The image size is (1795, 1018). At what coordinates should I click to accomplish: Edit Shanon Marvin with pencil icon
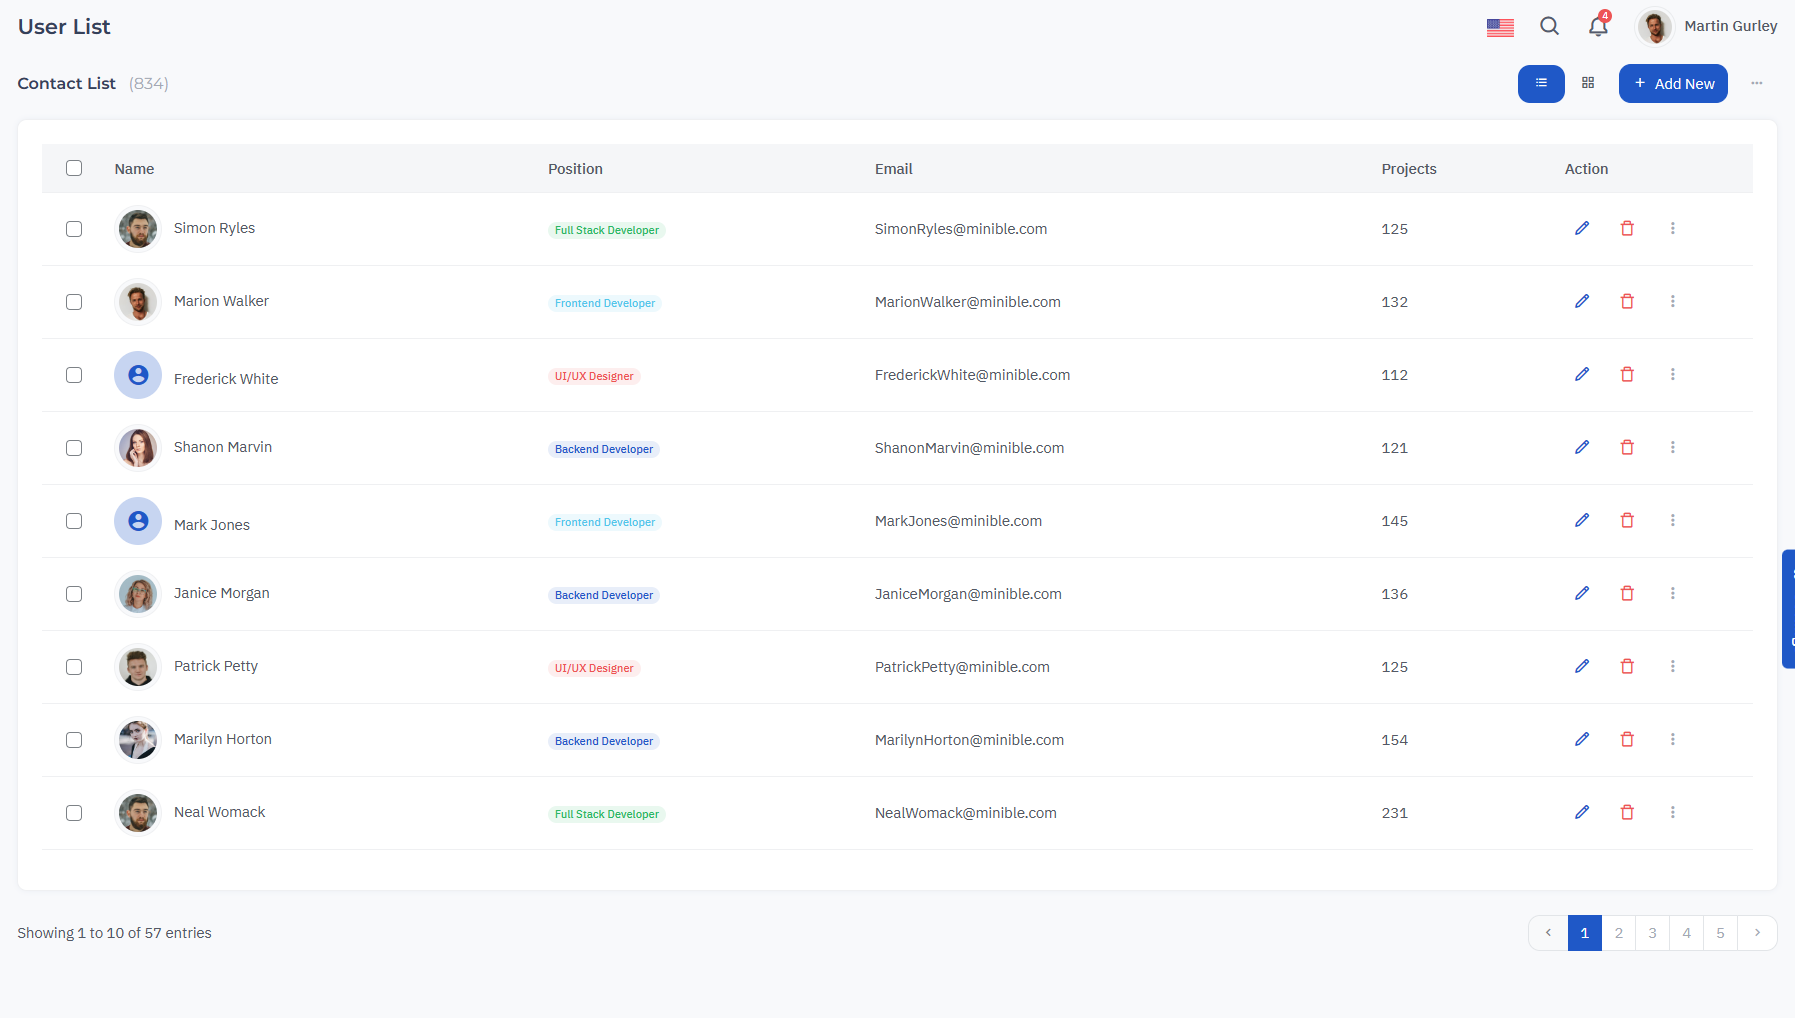tap(1582, 447)
